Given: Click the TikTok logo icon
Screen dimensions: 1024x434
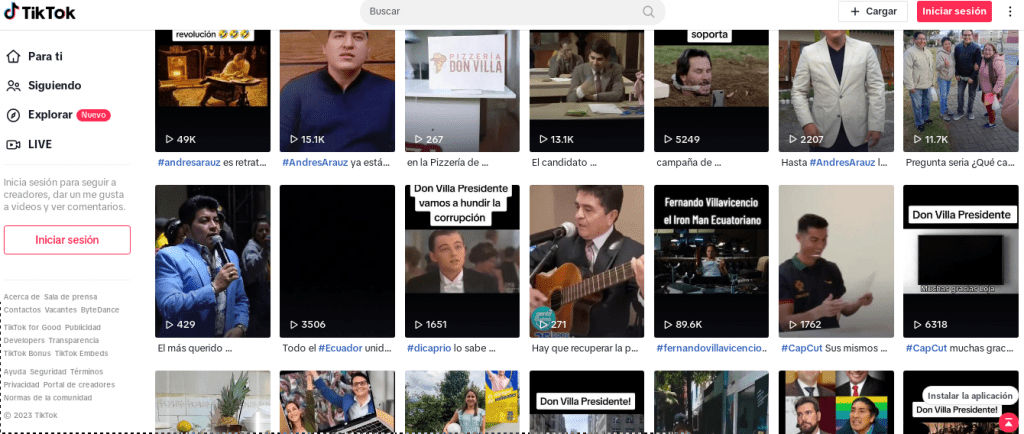Looking at the screenshot, I should (x=12, y=12).
